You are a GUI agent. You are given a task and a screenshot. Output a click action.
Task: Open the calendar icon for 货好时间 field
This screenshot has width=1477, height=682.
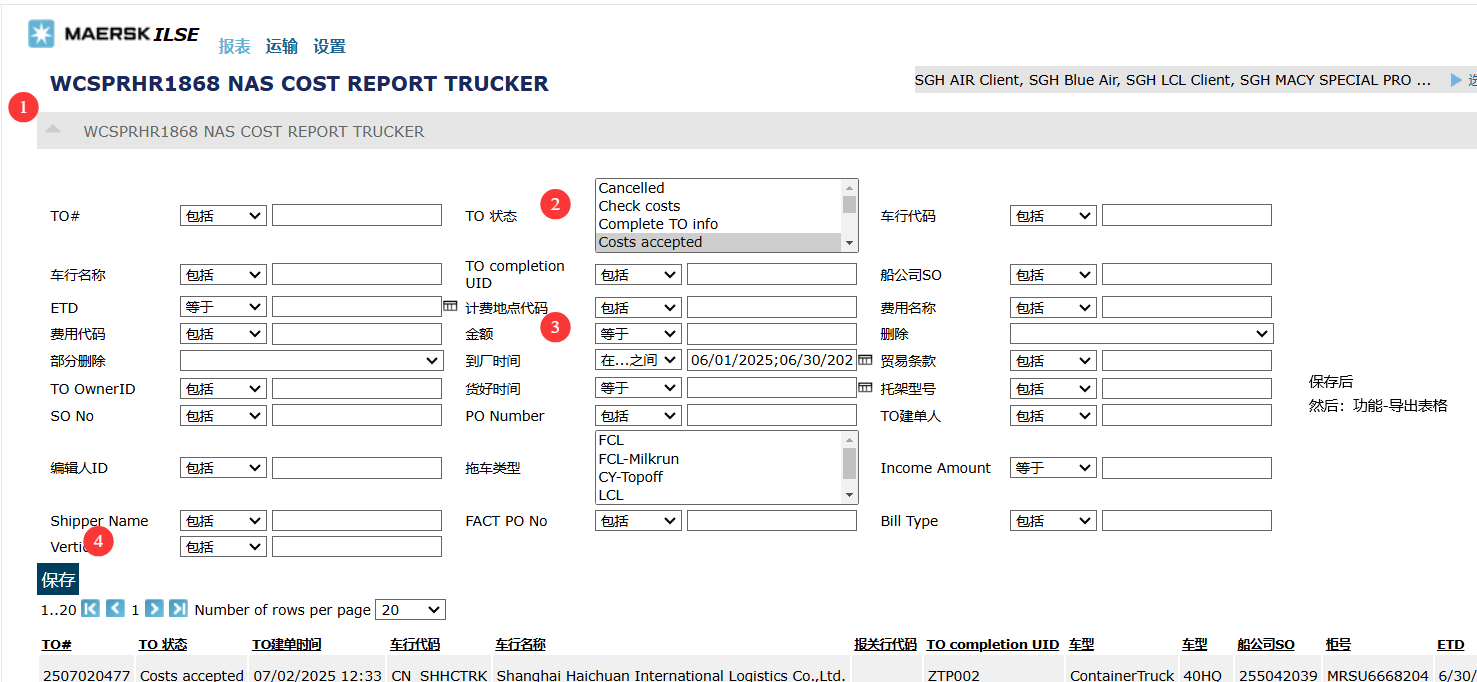(x=865, y=388)
